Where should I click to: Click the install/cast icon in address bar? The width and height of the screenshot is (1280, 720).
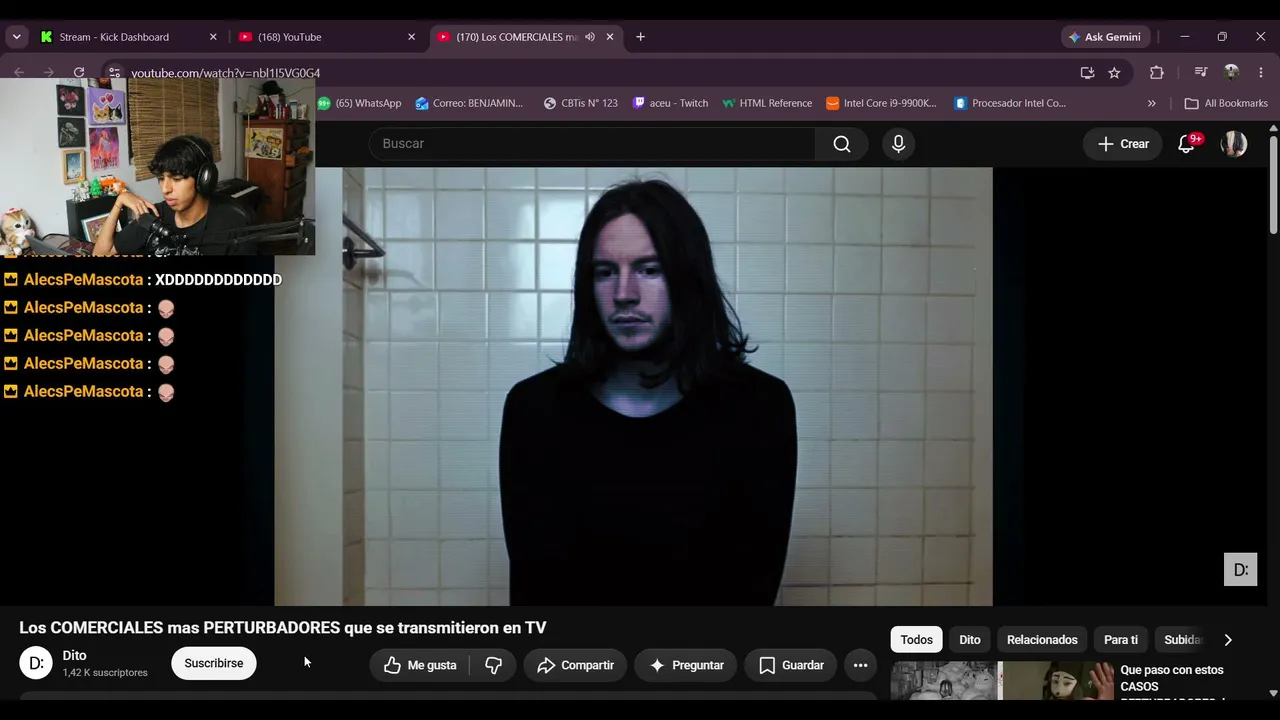click(x=1087, y=73)
